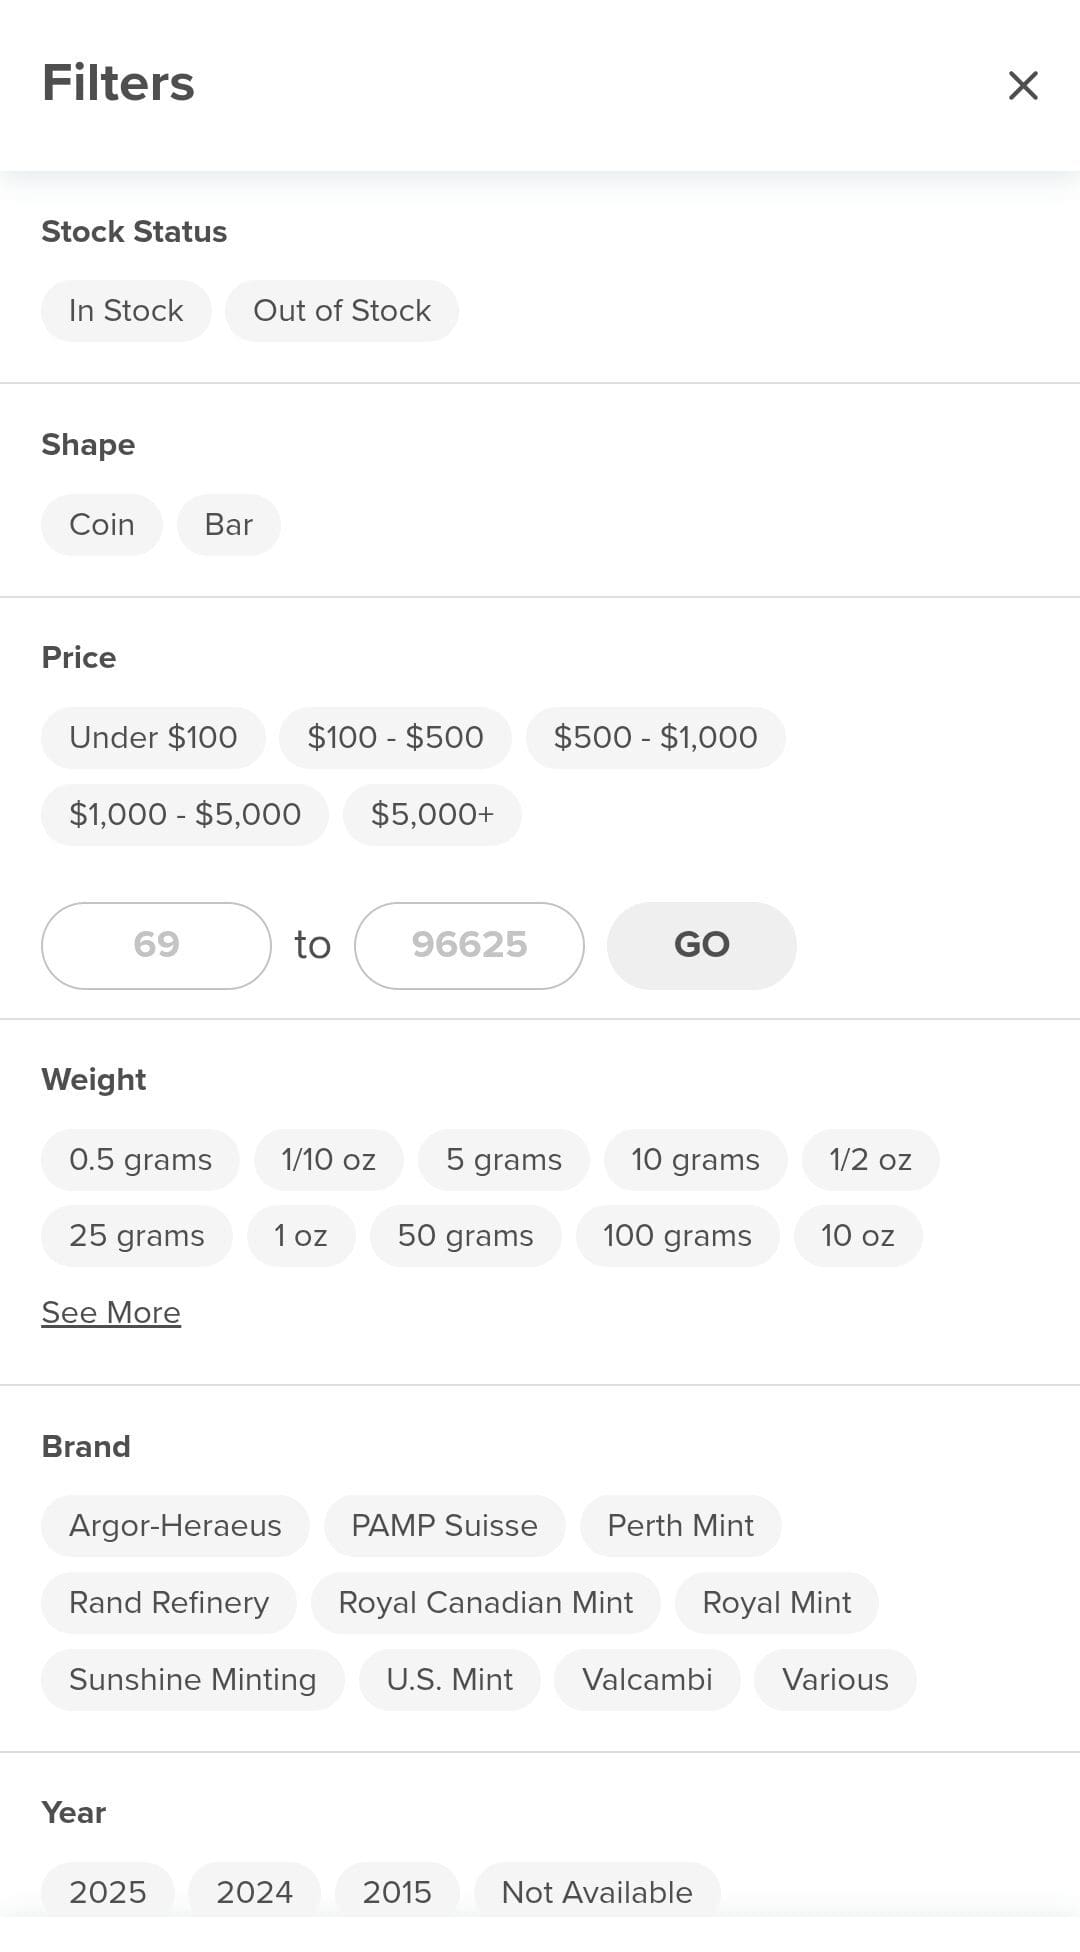Select the Coin shape filter

pos(101,525)
